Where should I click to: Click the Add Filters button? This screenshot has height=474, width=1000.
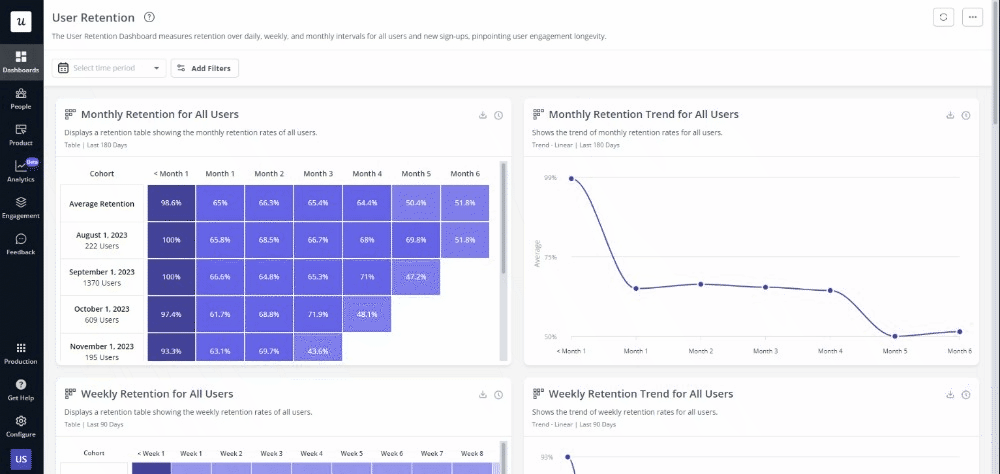pos(205,68)
